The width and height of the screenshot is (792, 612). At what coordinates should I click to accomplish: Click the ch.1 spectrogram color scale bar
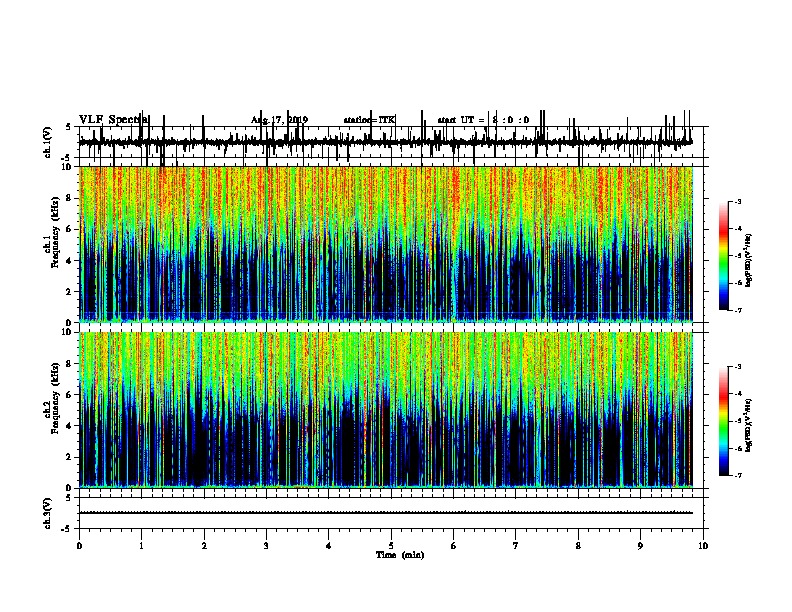coord(724,256)
